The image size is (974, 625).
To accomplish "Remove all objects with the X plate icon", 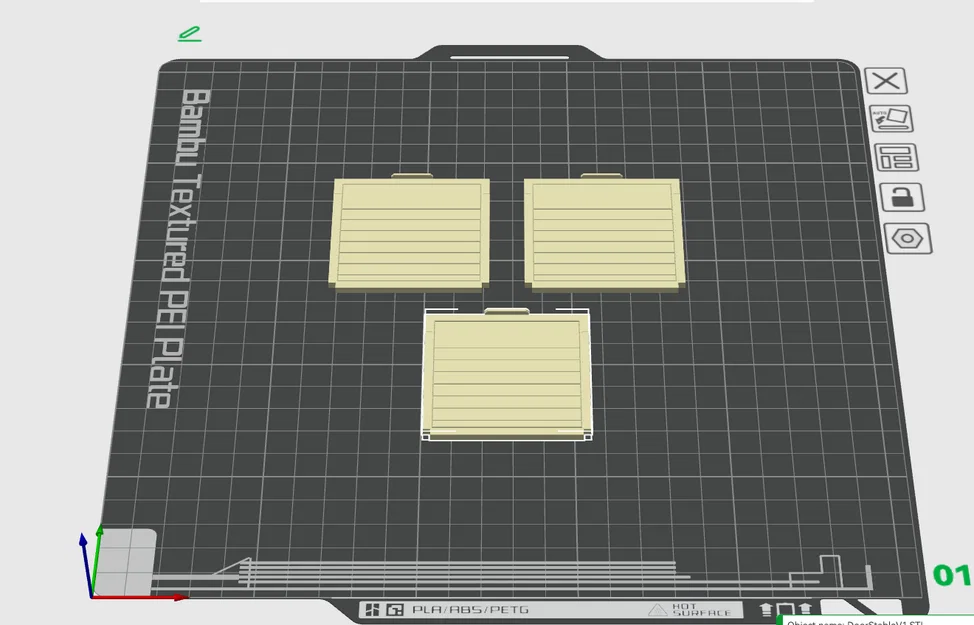I will pyautogui.click(x=886, y=81).
